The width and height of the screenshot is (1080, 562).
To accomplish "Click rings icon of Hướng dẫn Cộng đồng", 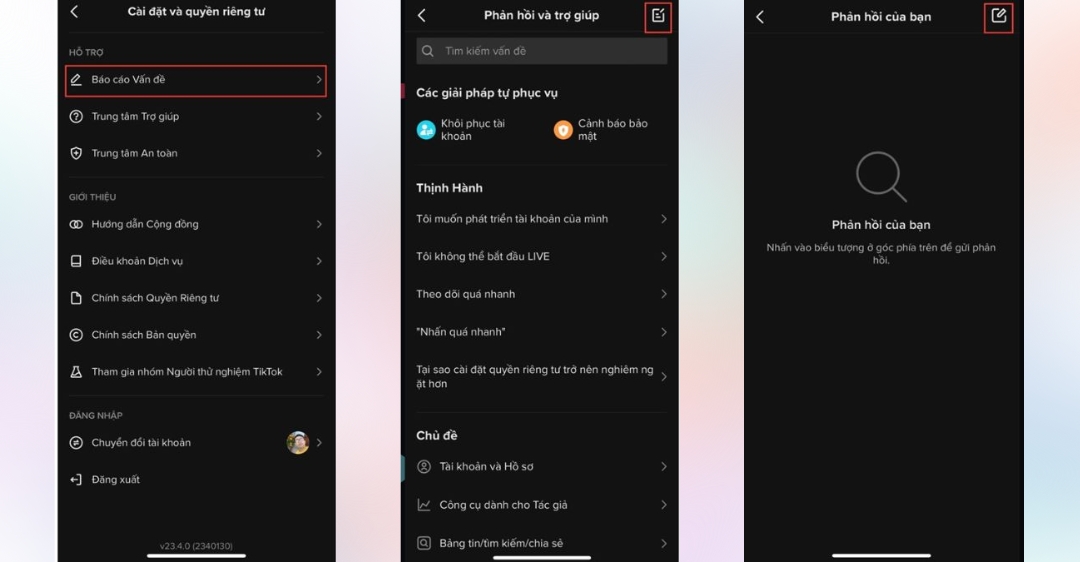I will coord(76,225).
